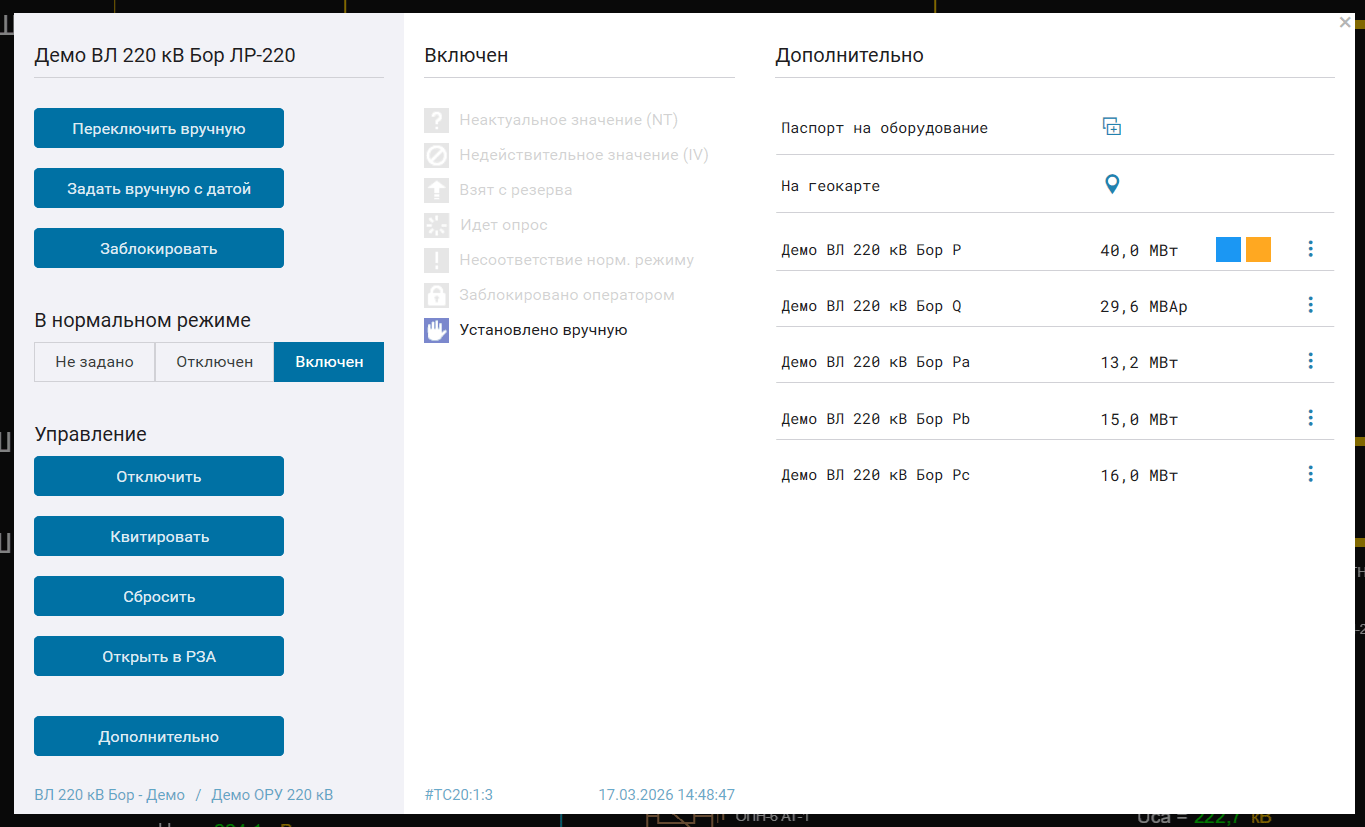Click the 'Установлено вручную' hand icon
The width and height of the screenshot is (1365, 827).
pos(436,330)
